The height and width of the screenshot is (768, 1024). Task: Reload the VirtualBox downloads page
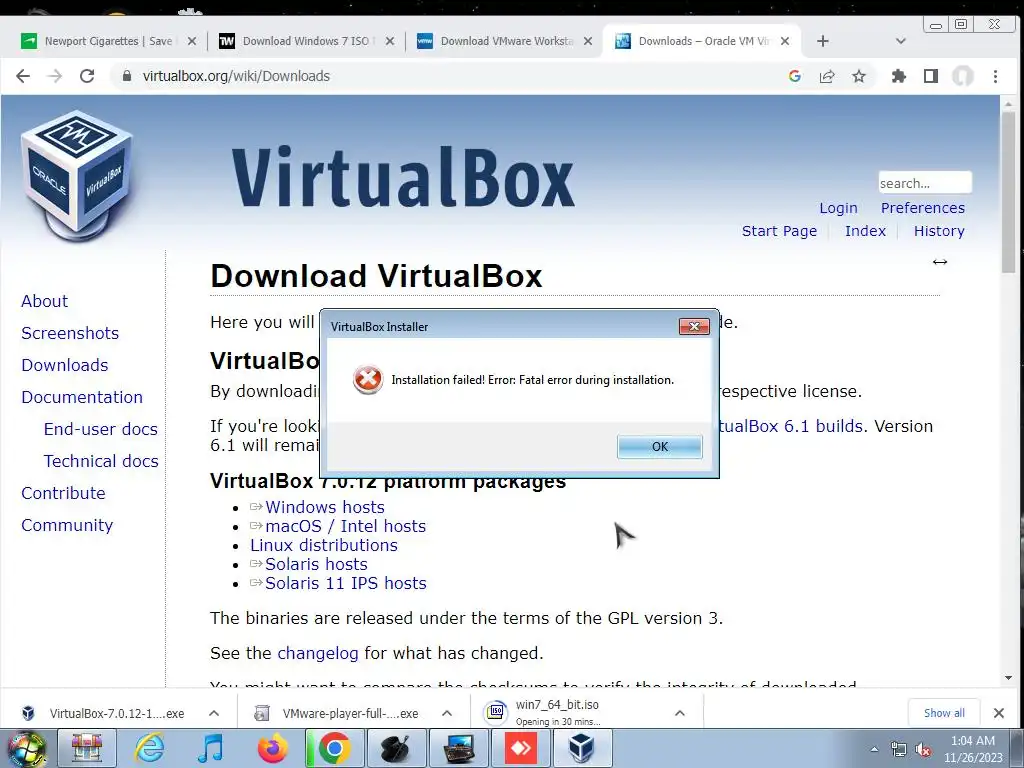[87, 76]
